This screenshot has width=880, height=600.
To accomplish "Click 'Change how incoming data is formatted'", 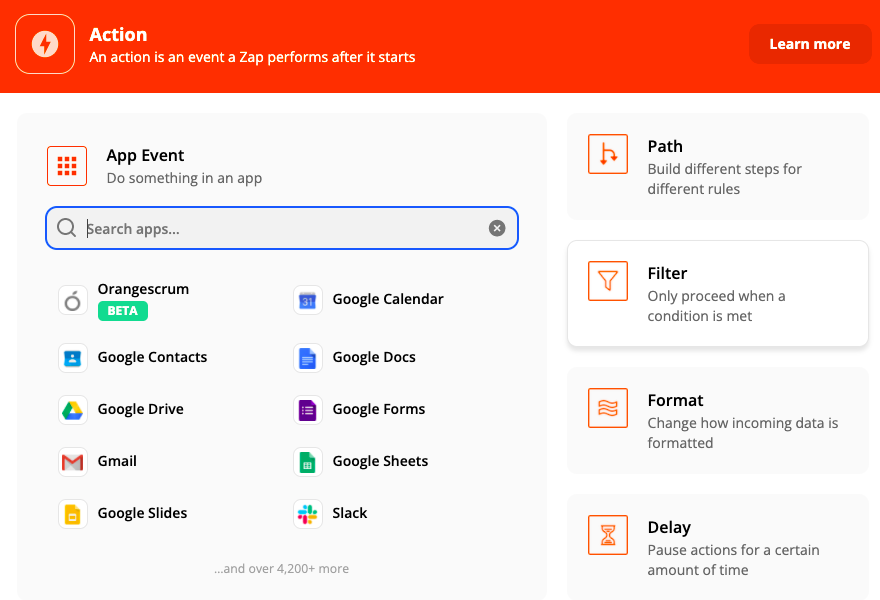I will tap(742, 433).
